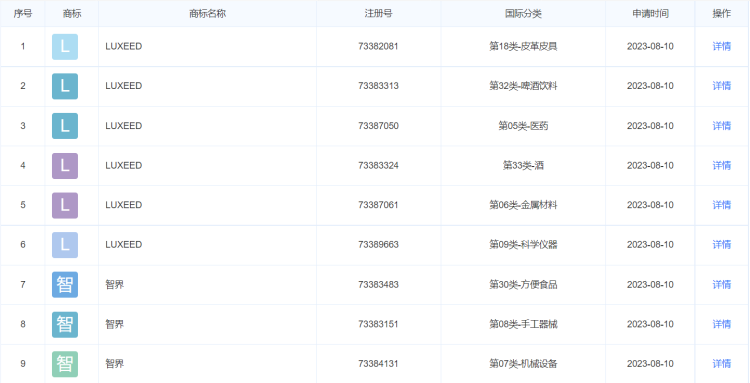Click the LUXEED name in row 4

(123, 165)
